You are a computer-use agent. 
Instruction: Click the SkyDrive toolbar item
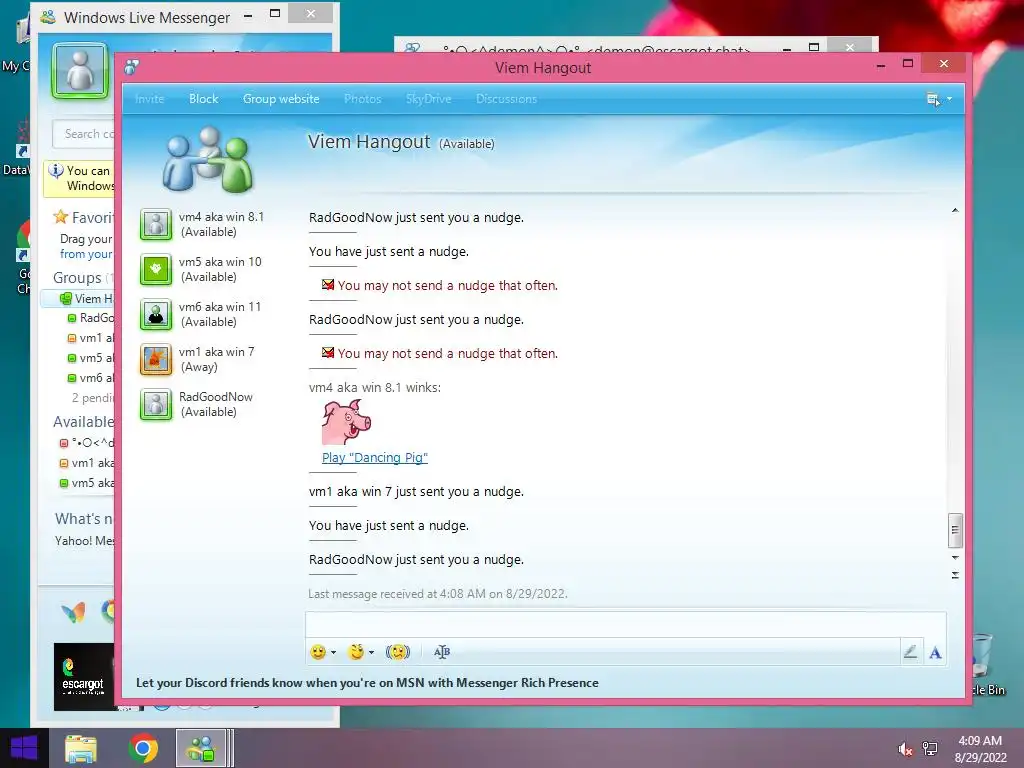point(428,99)
